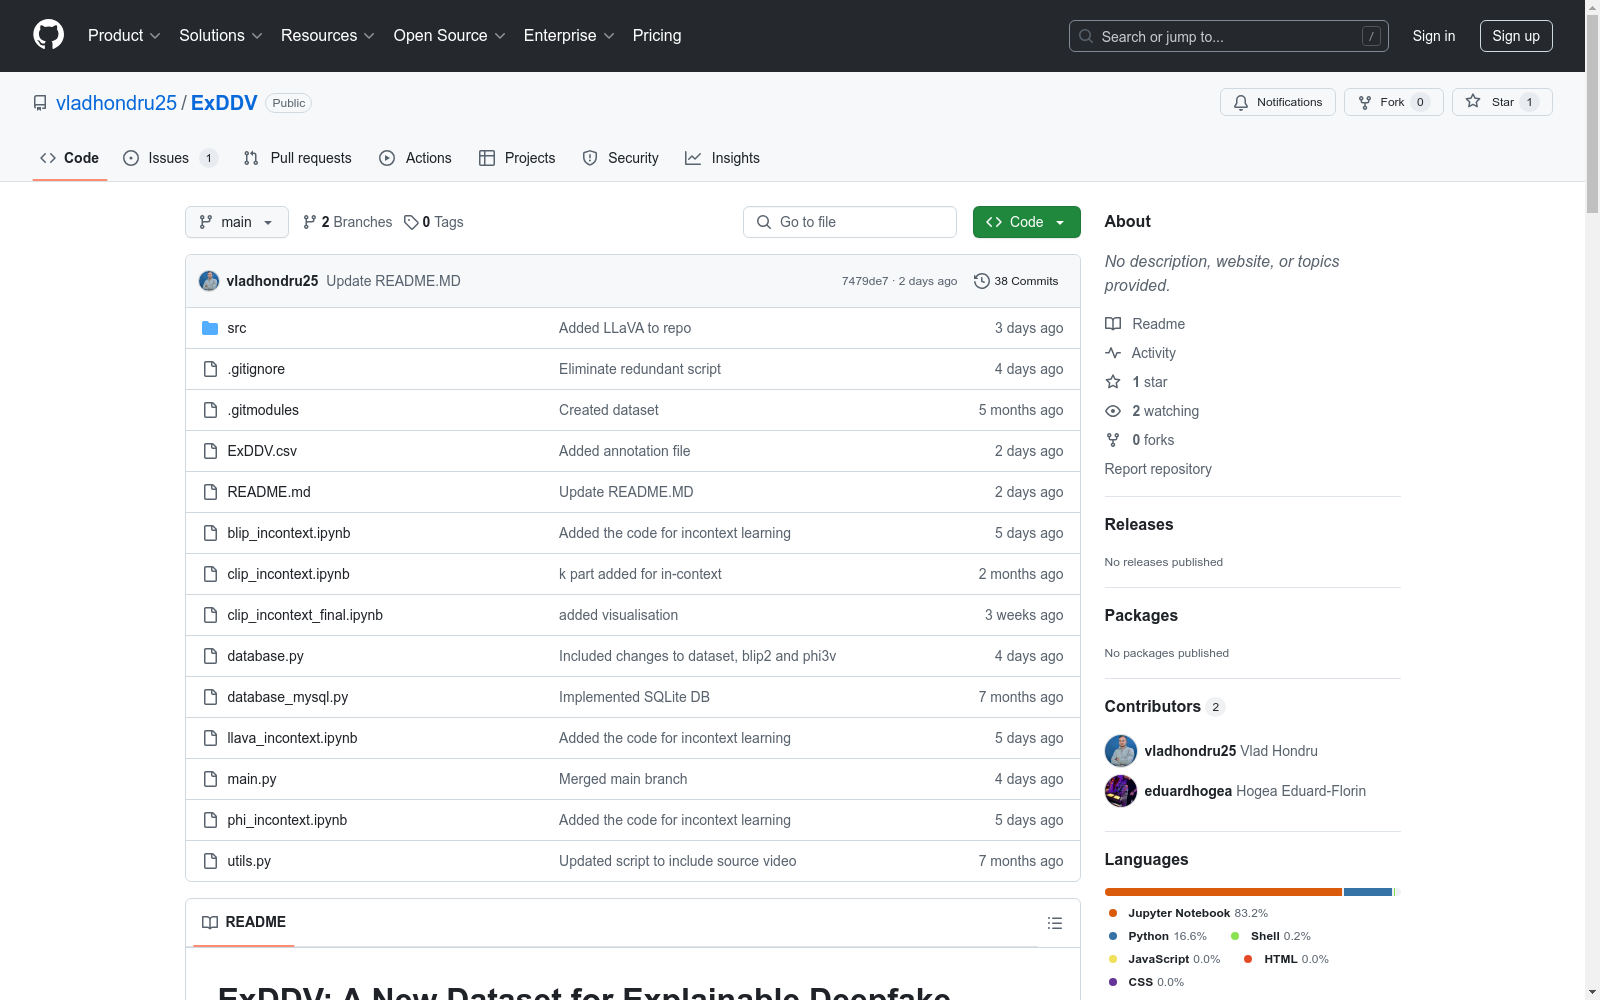This screenshot has width=1600, height=1000.
Task: Click the Jupyter Notebook orange language bar
Action: tap(1223, 892)
